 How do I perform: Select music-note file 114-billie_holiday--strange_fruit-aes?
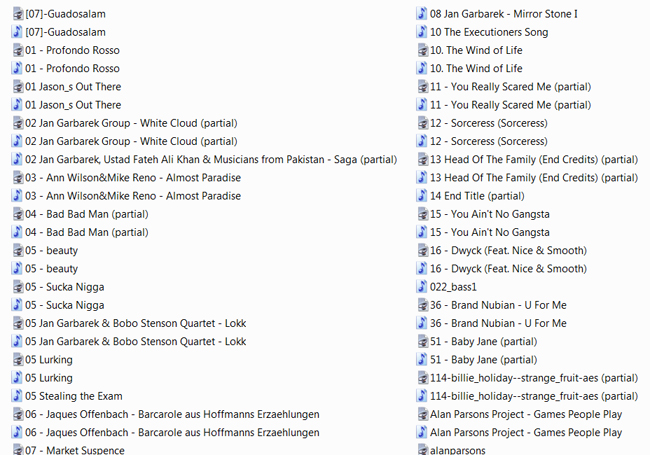point(527,397)
